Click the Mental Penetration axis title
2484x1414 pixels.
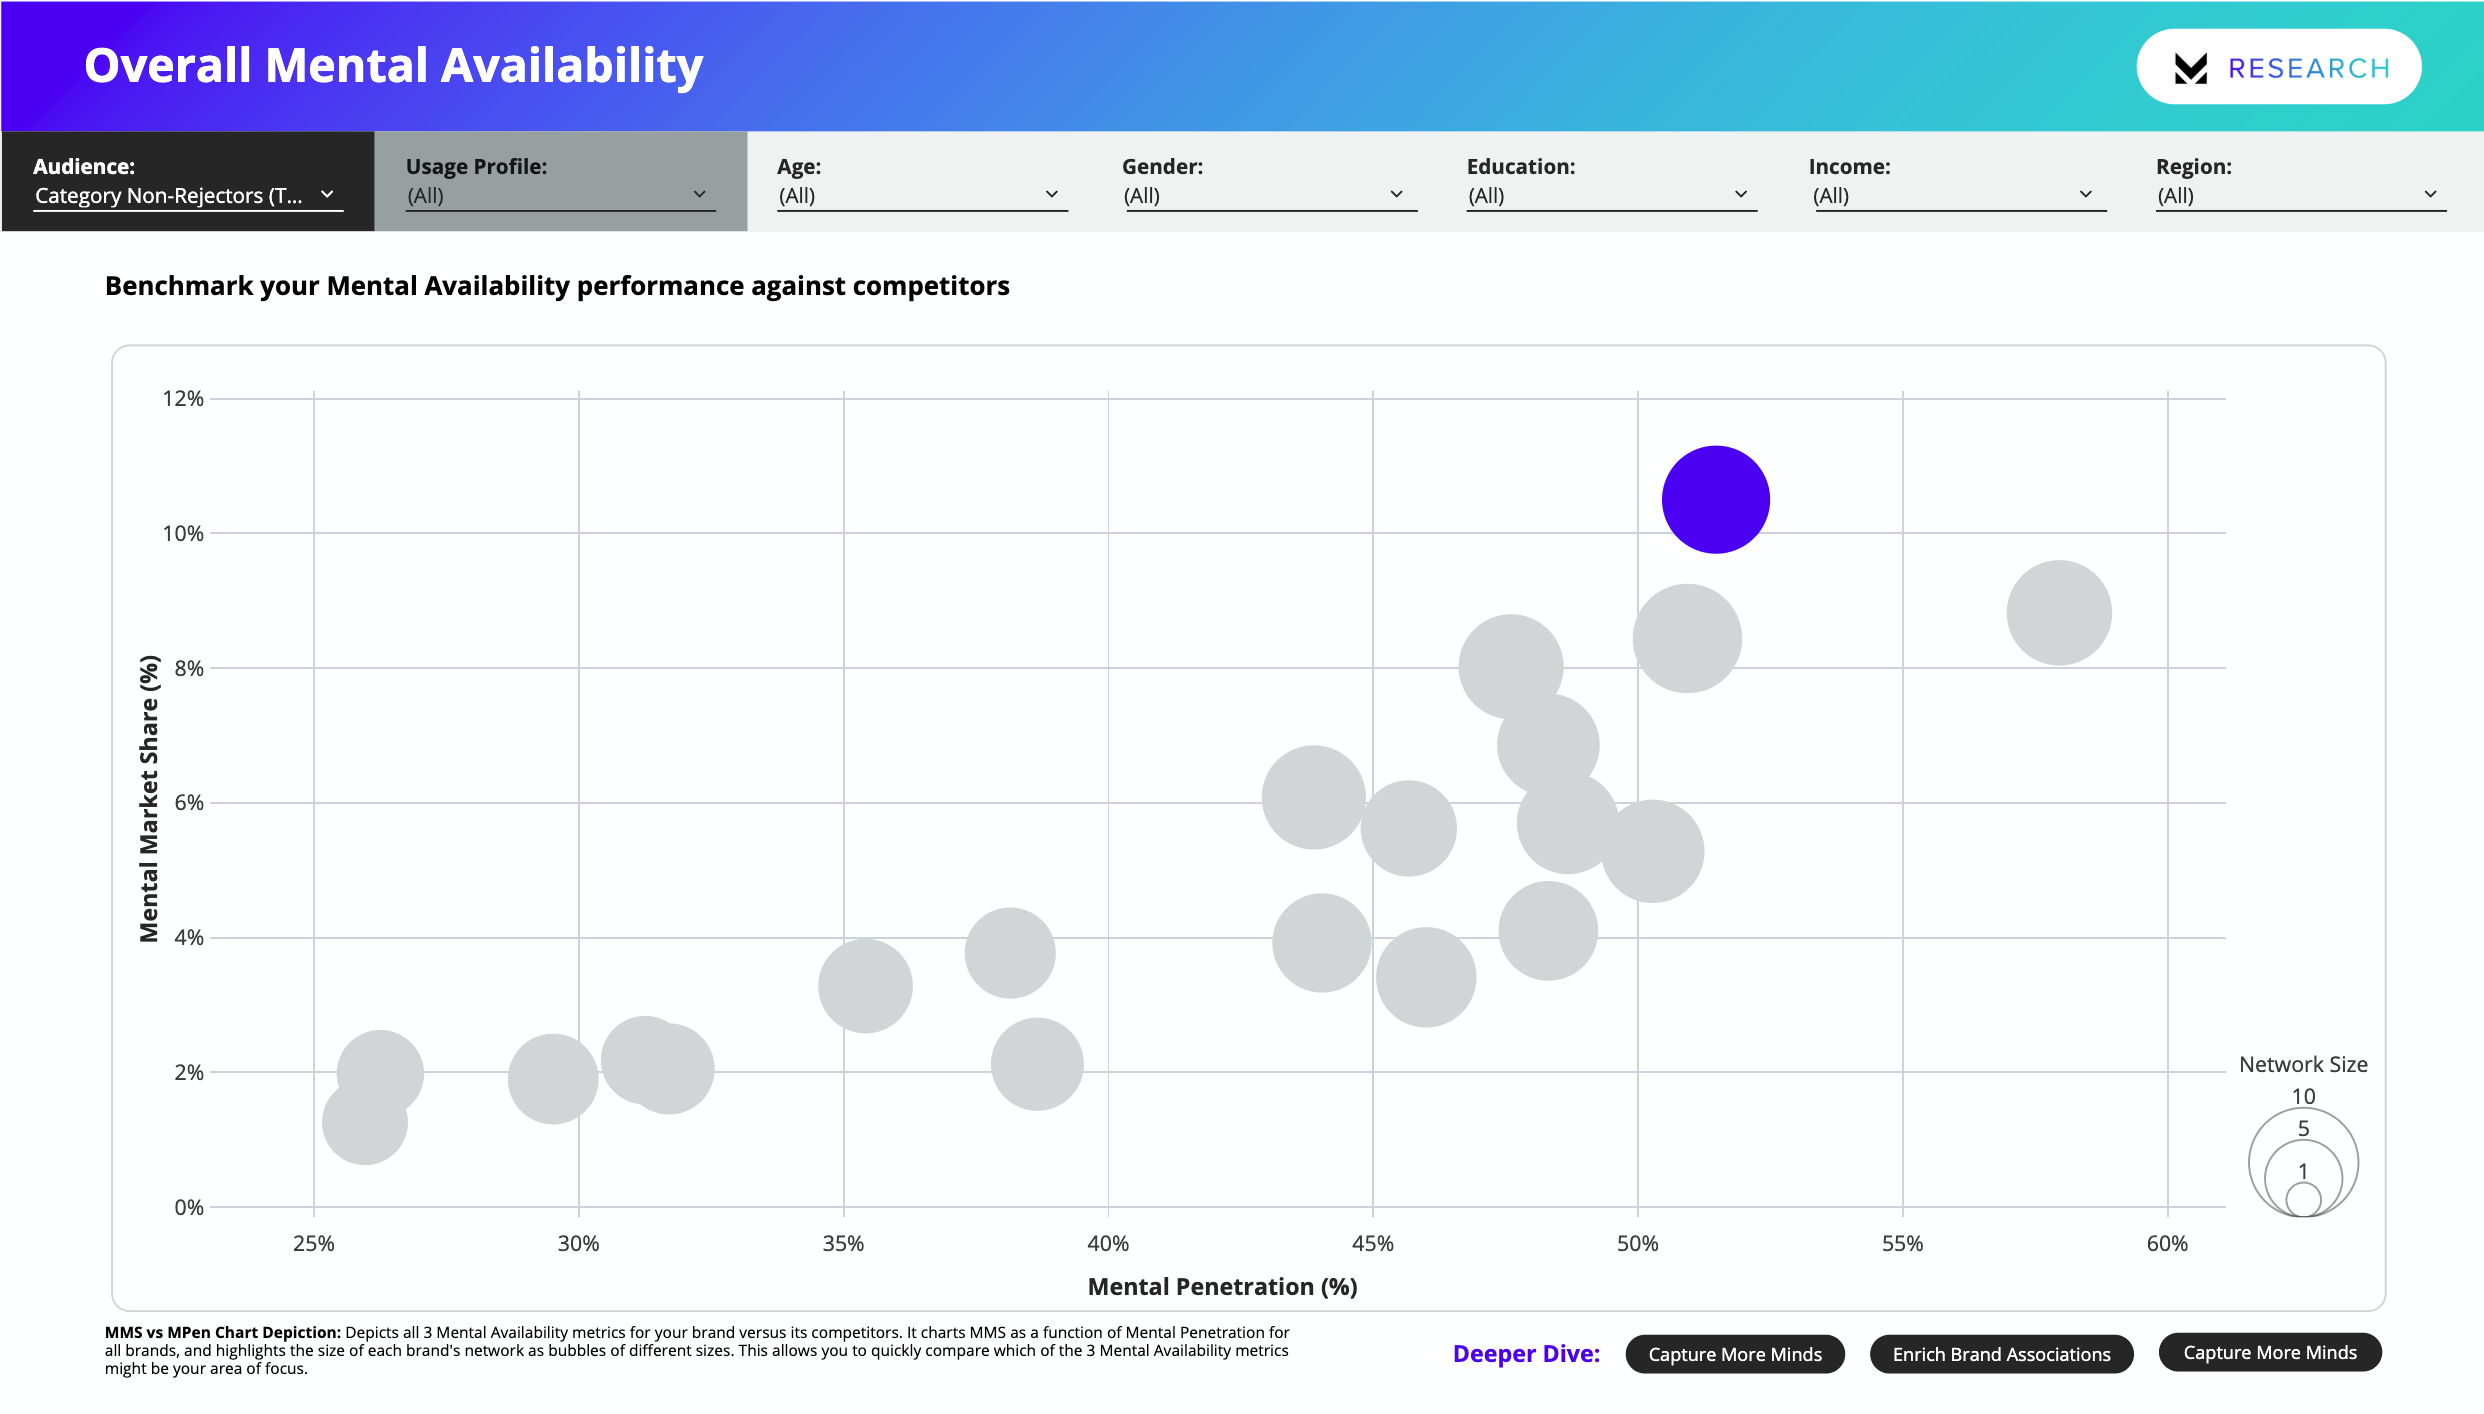[x=1222, y=1286]
